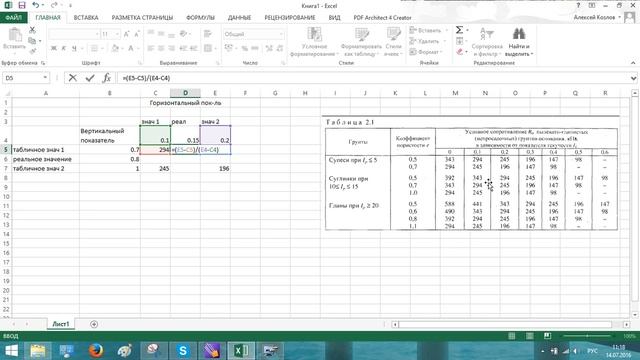640x360 pixels.
Task: Switch to the ДАННЫЕ tab
Action: [x=239, y=18]
